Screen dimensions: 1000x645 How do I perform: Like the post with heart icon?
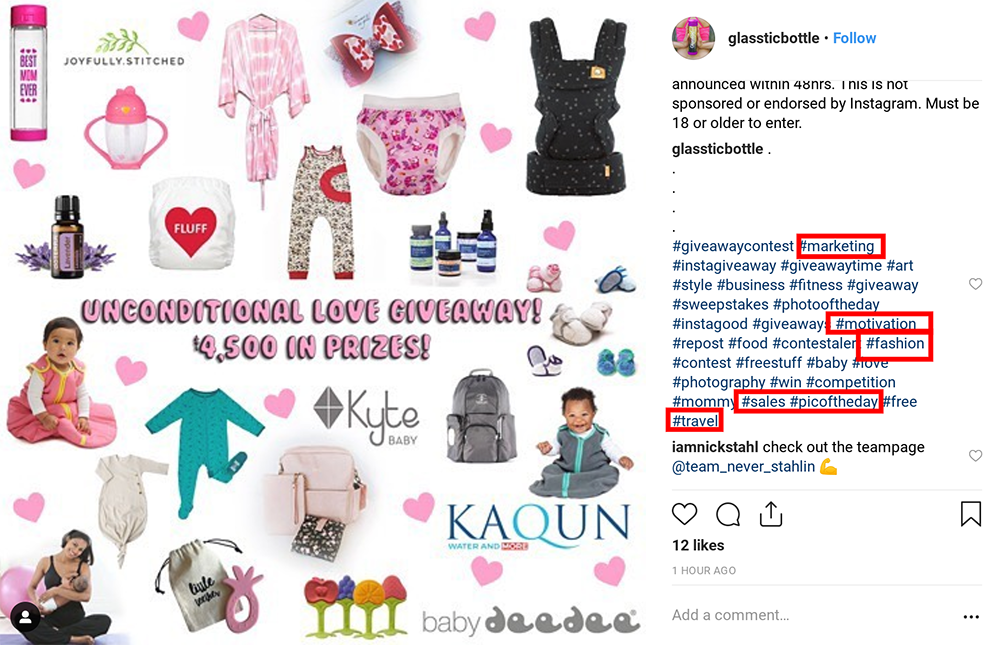(684, 514)
